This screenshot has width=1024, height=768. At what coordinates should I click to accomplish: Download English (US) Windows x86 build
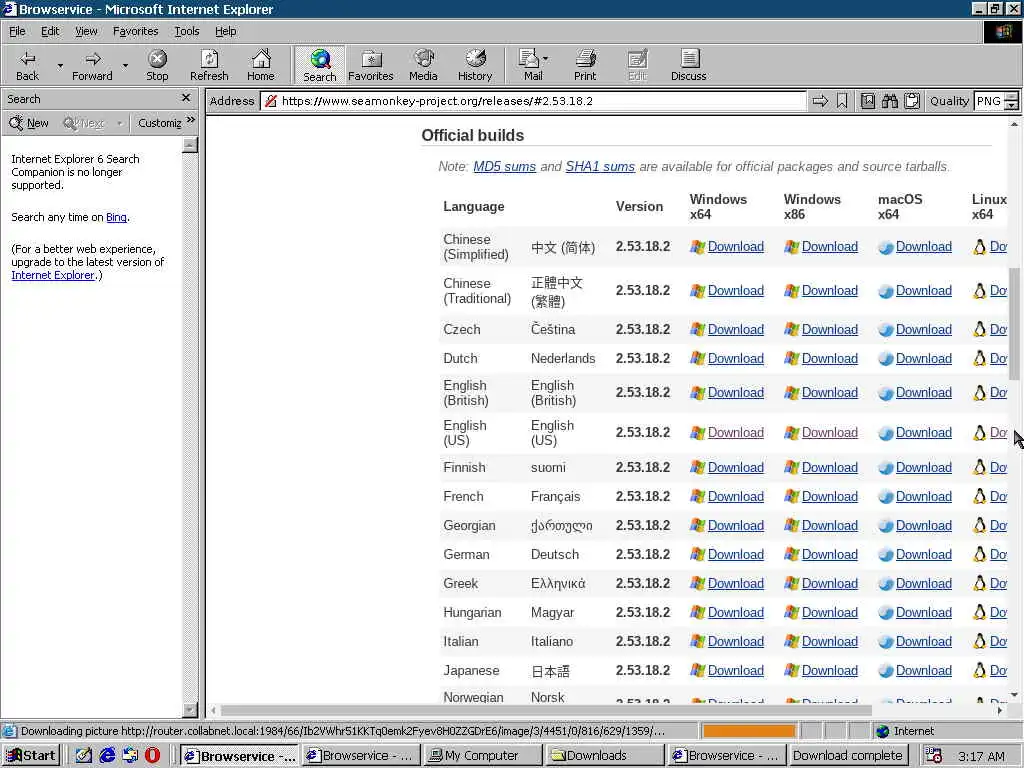pos(829,432)
